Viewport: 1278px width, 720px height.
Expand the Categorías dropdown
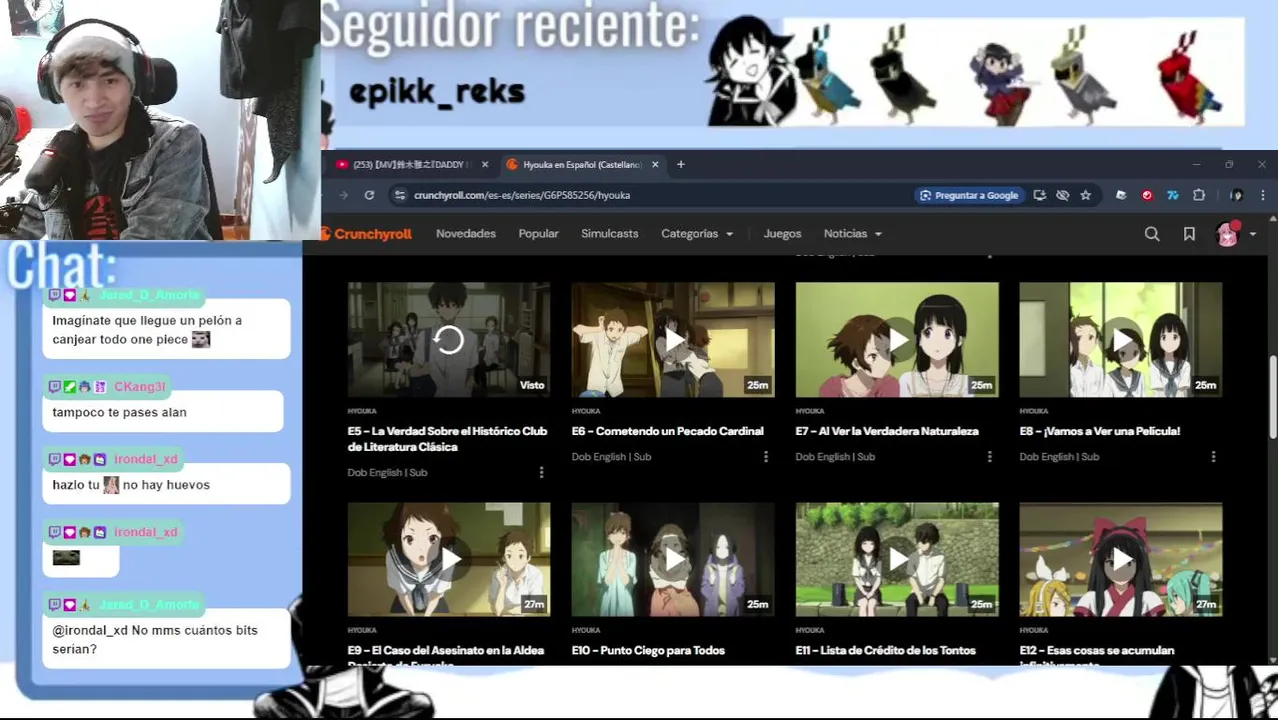click(x=697, y=233)
